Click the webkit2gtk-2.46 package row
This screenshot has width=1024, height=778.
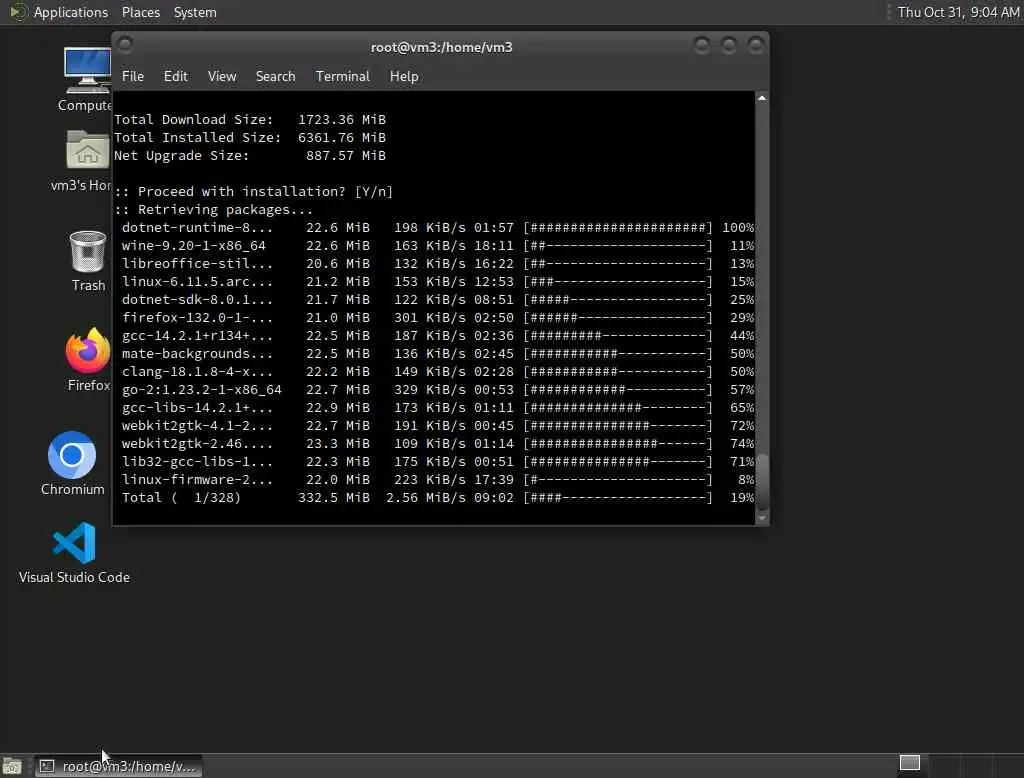[438, 443]
